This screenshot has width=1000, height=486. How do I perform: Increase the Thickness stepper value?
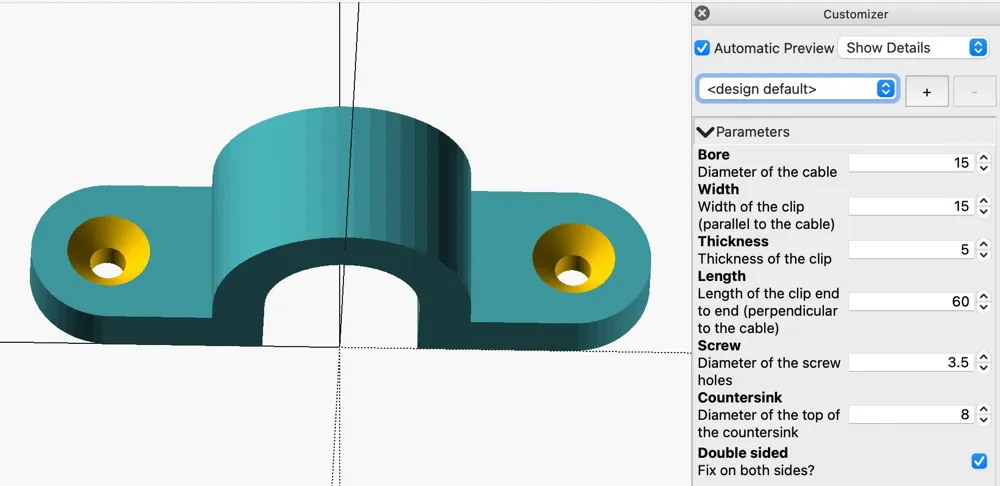tap(984, 245)
